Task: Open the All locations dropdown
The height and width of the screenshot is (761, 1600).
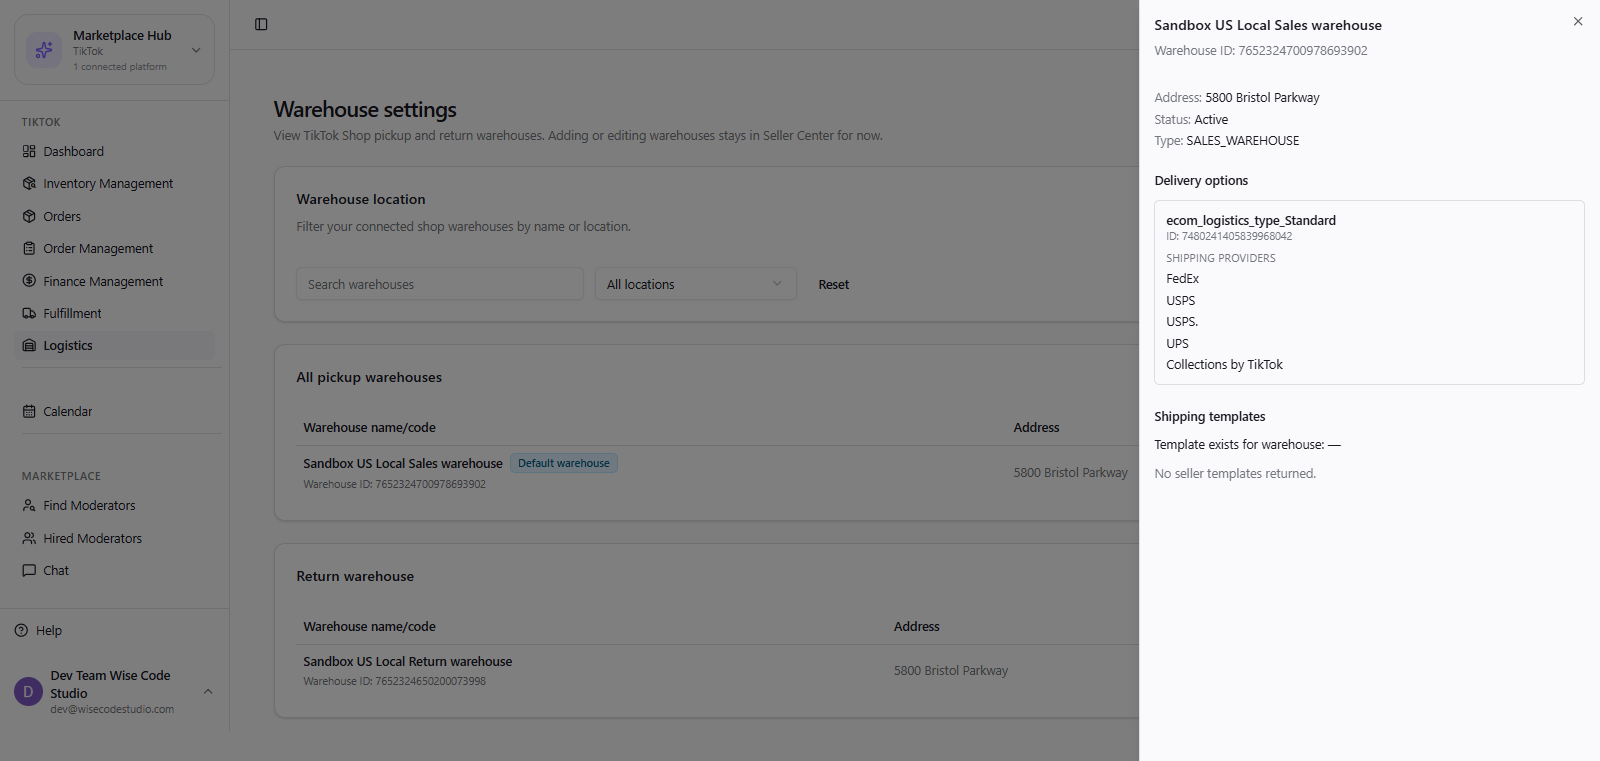Action: 696,284
